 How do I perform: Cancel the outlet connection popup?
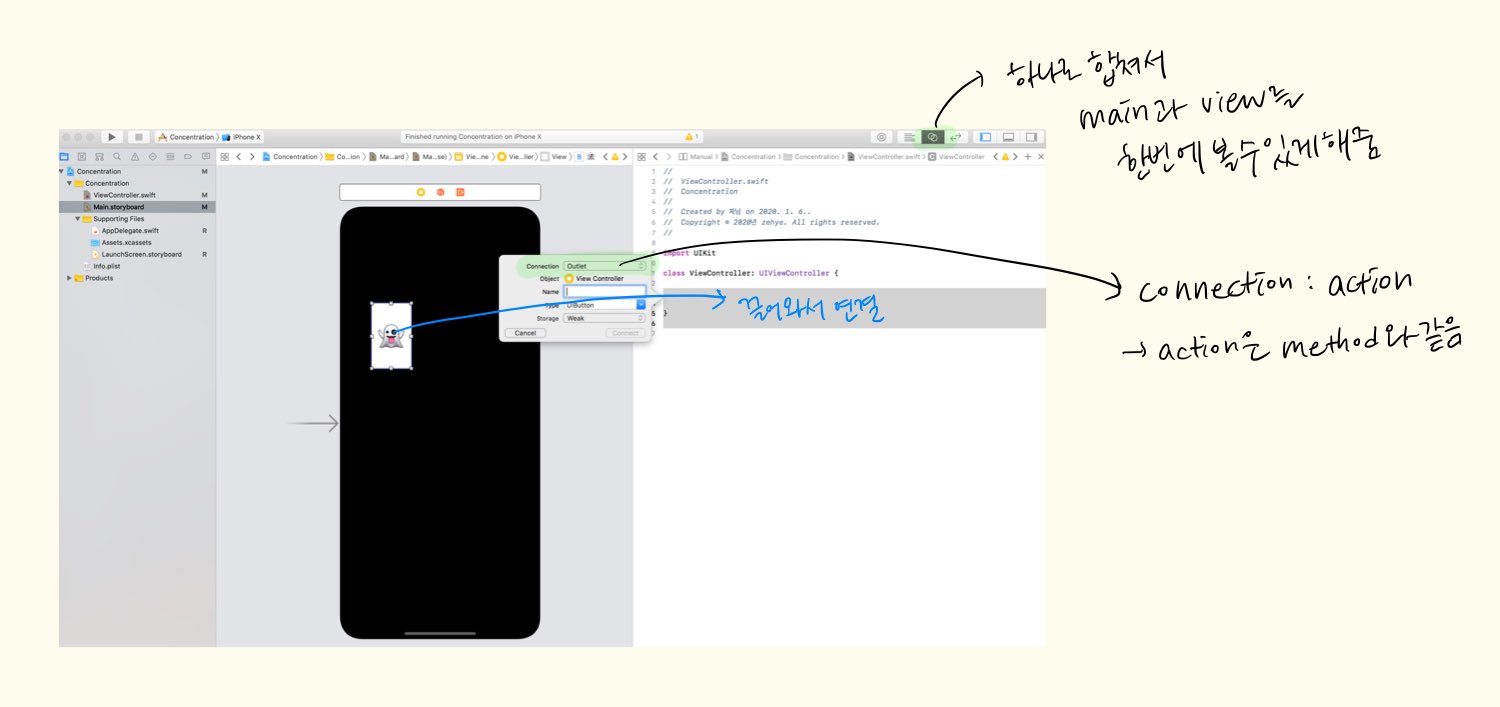tap(525, 332)
